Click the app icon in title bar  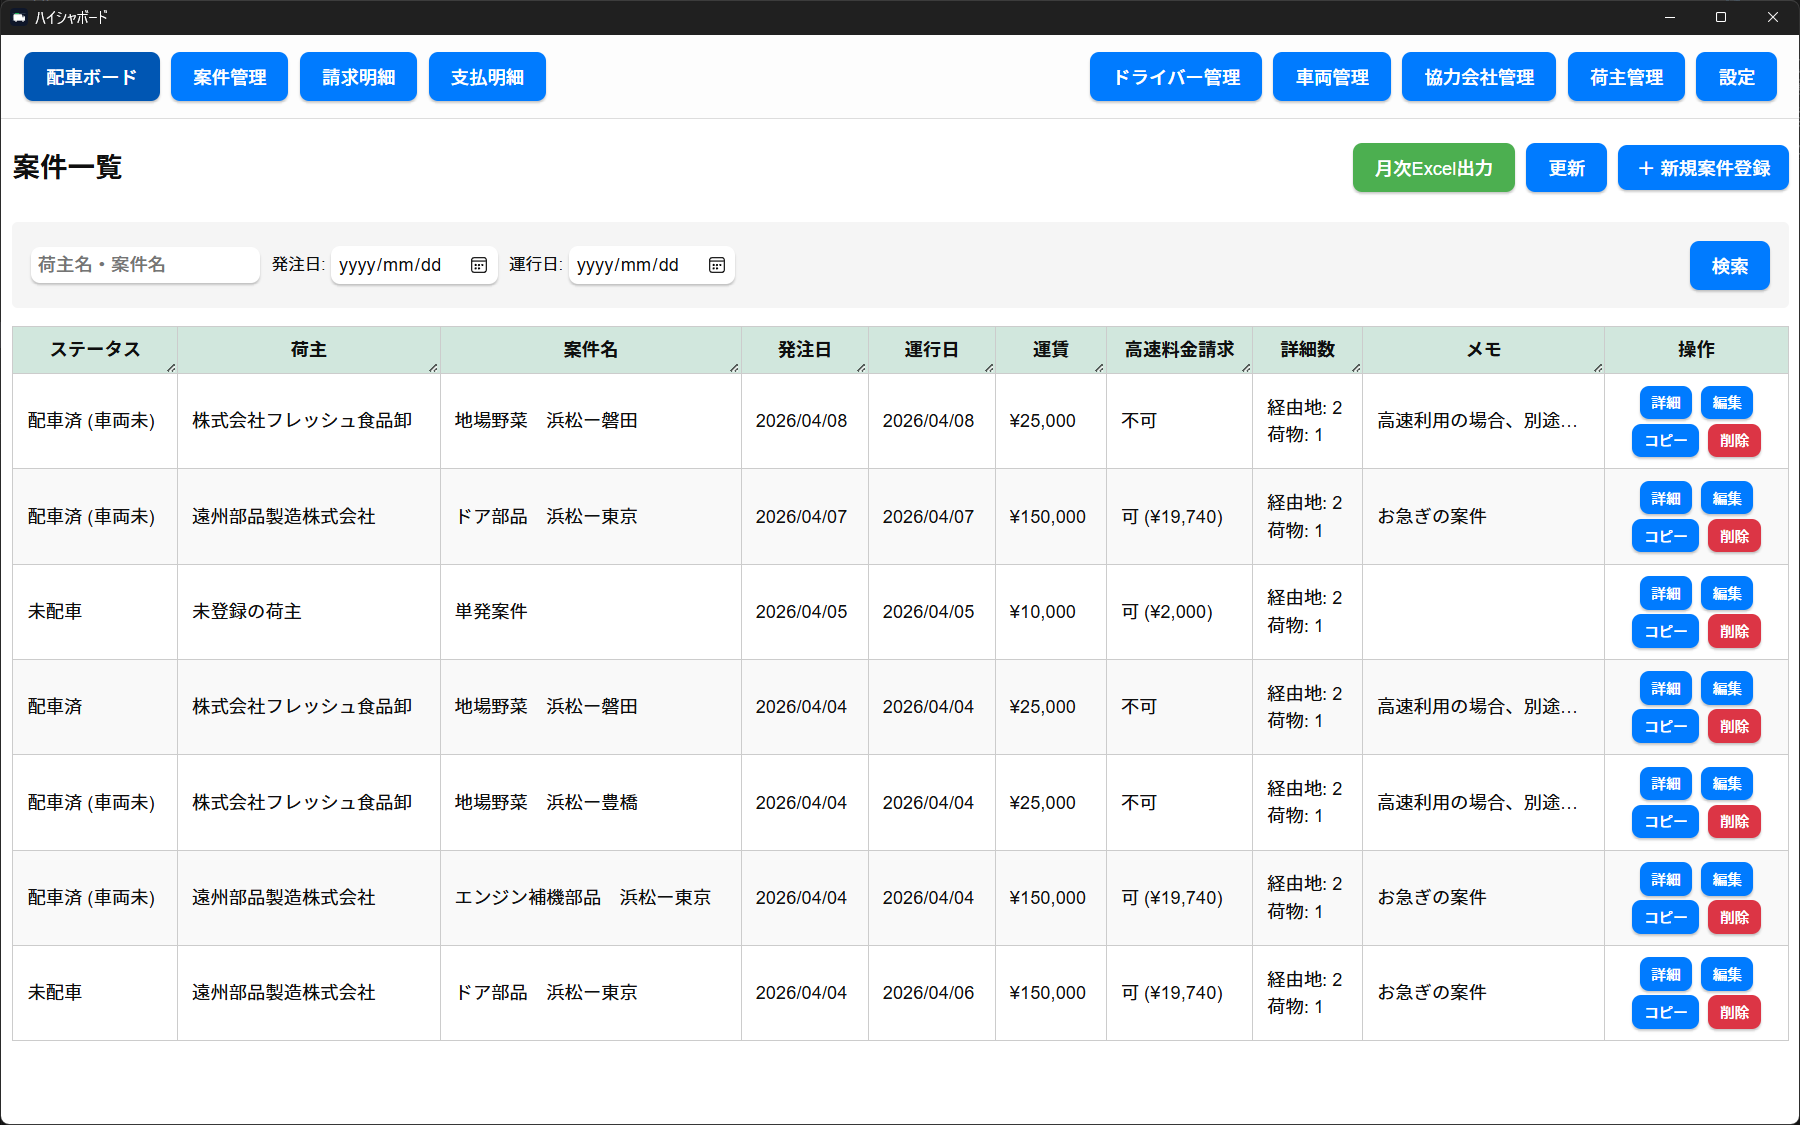point(19,17)
